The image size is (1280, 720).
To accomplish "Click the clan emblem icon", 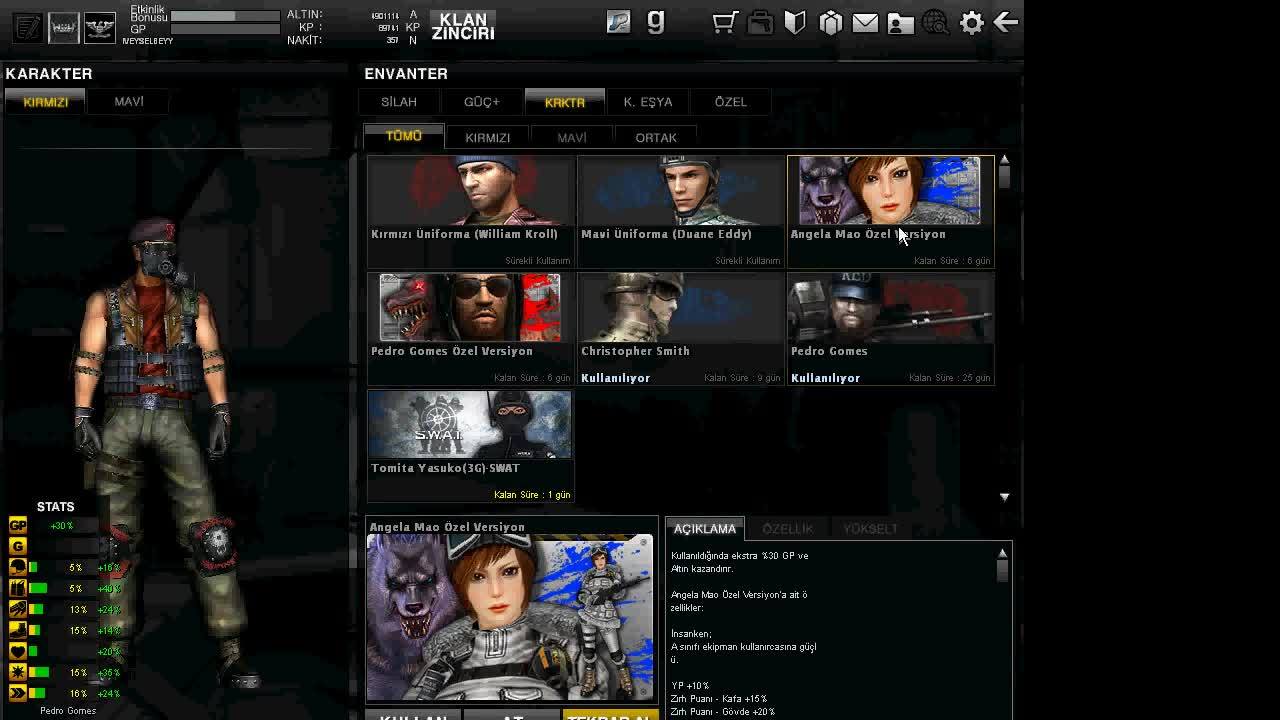I will (x=63, y=27).
